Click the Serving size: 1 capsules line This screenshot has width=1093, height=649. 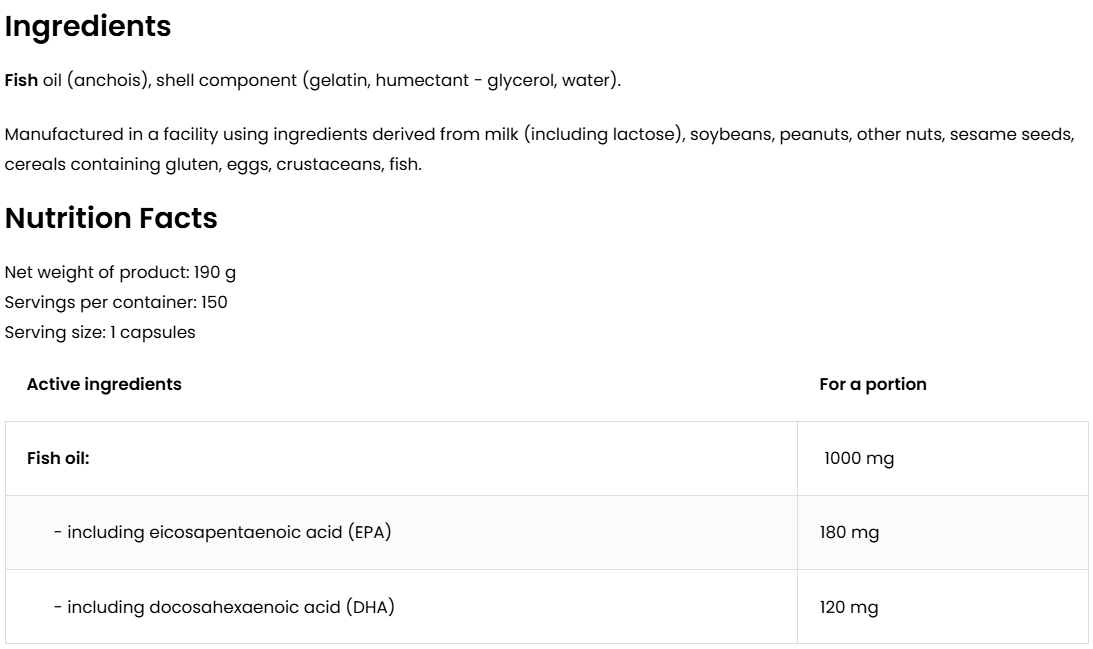(100, 333)
